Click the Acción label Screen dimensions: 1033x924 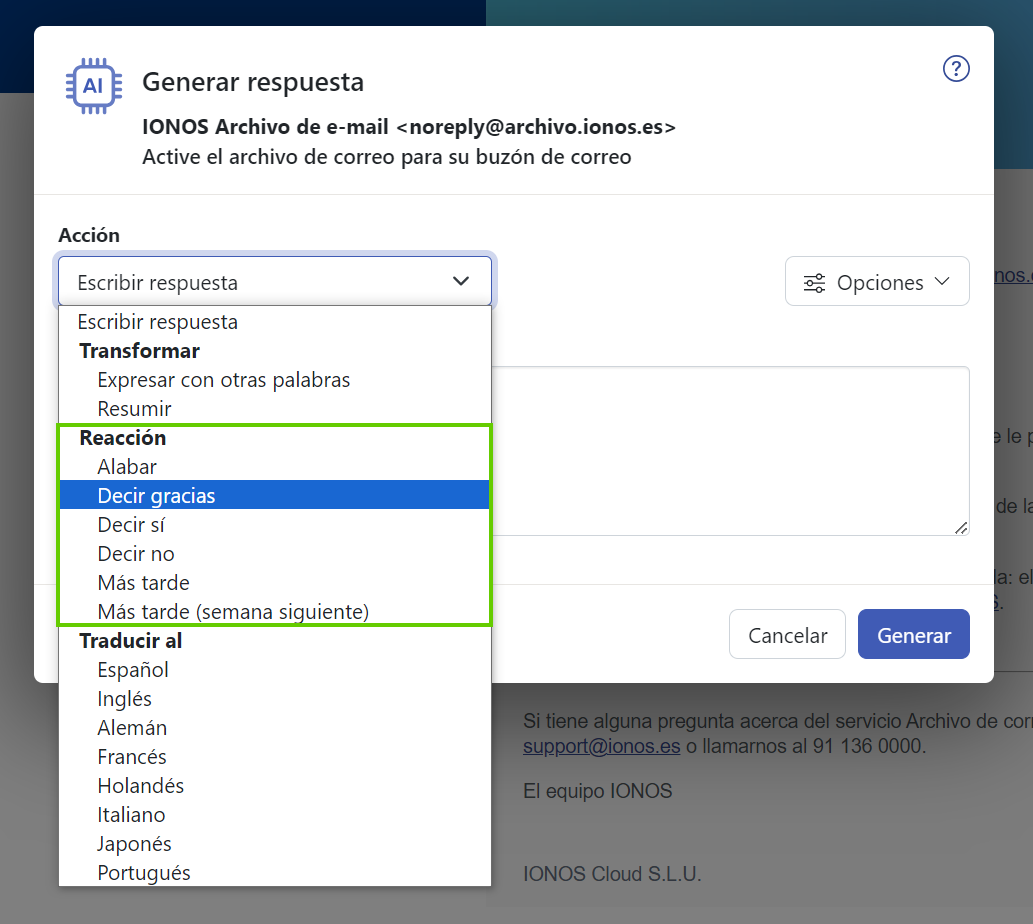pos(89,235)
